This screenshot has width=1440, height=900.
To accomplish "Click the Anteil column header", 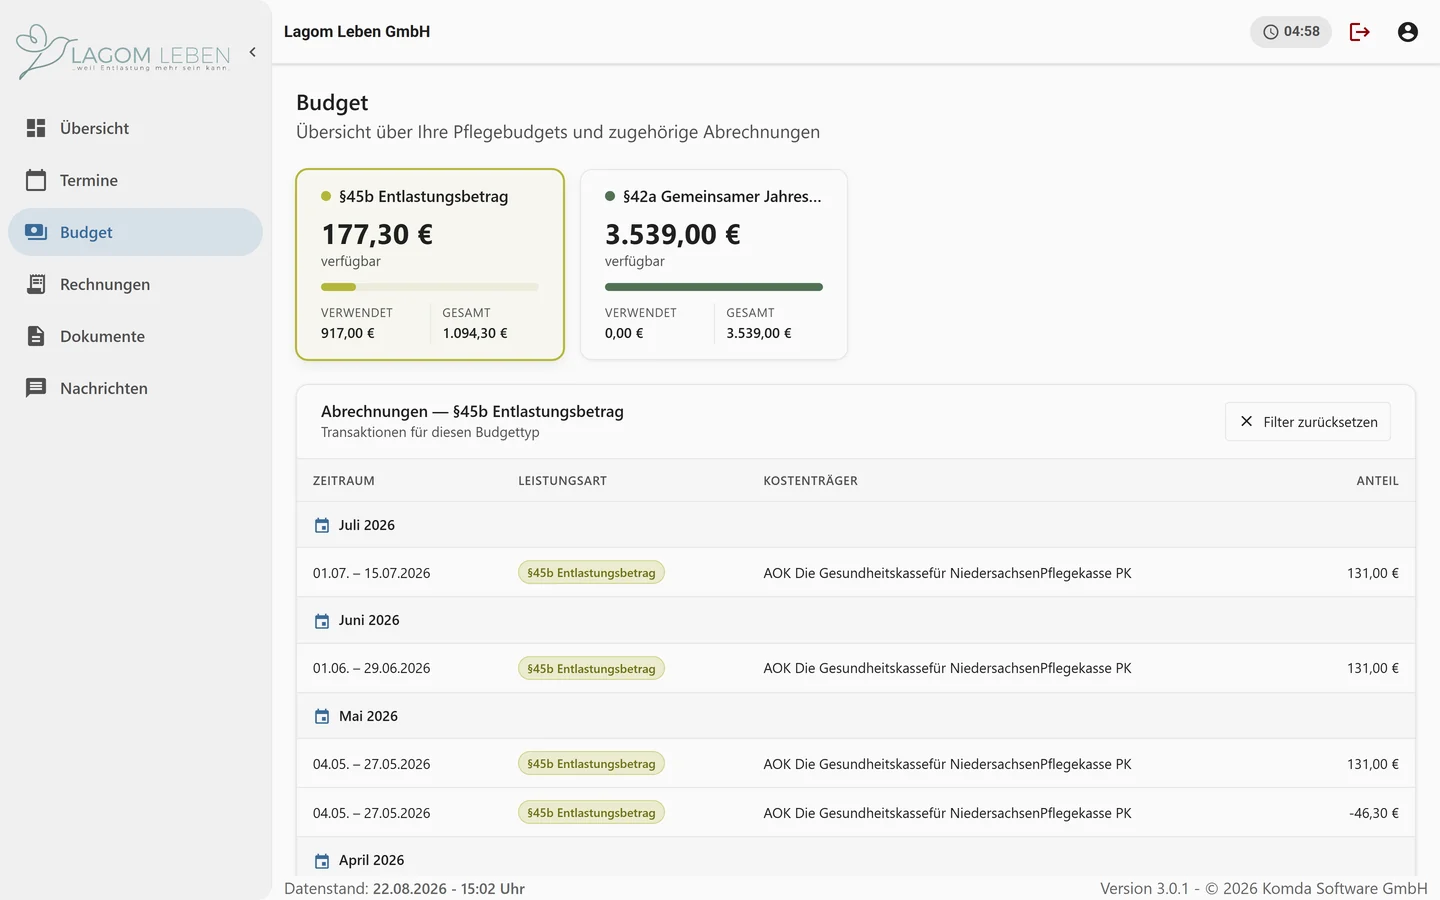I will tap(1377, 481).
